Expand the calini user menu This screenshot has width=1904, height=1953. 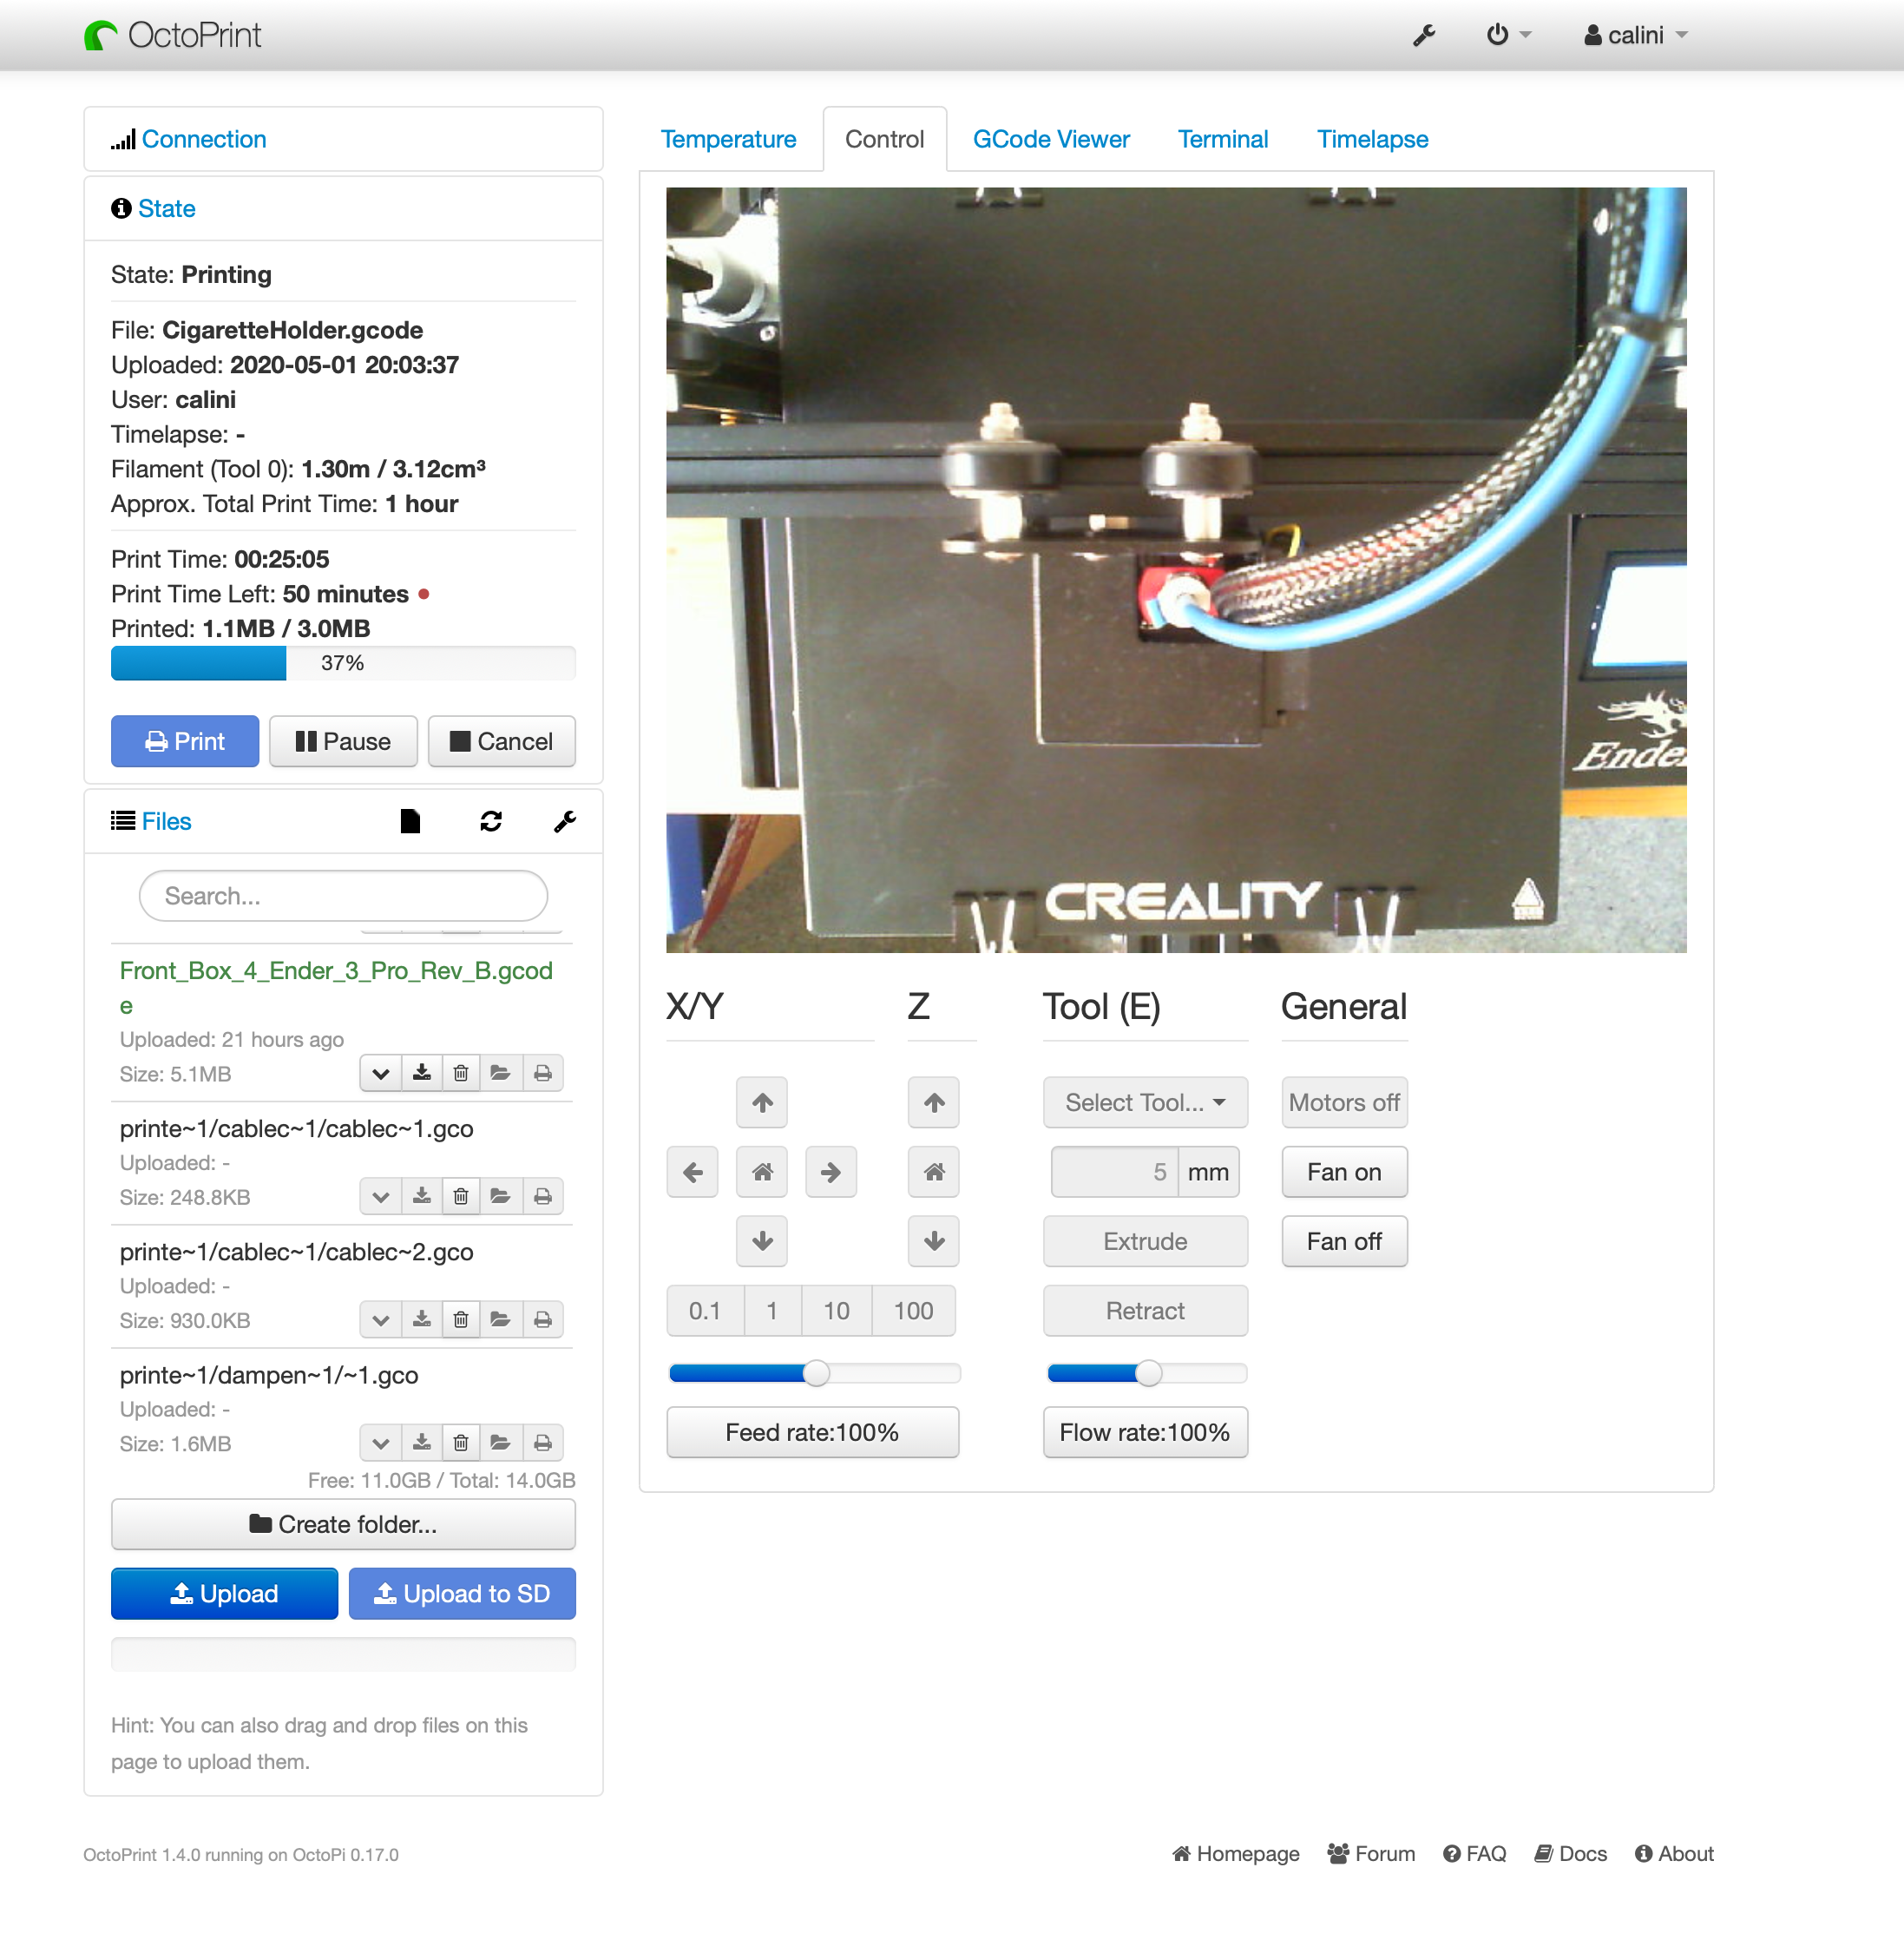1635,36
